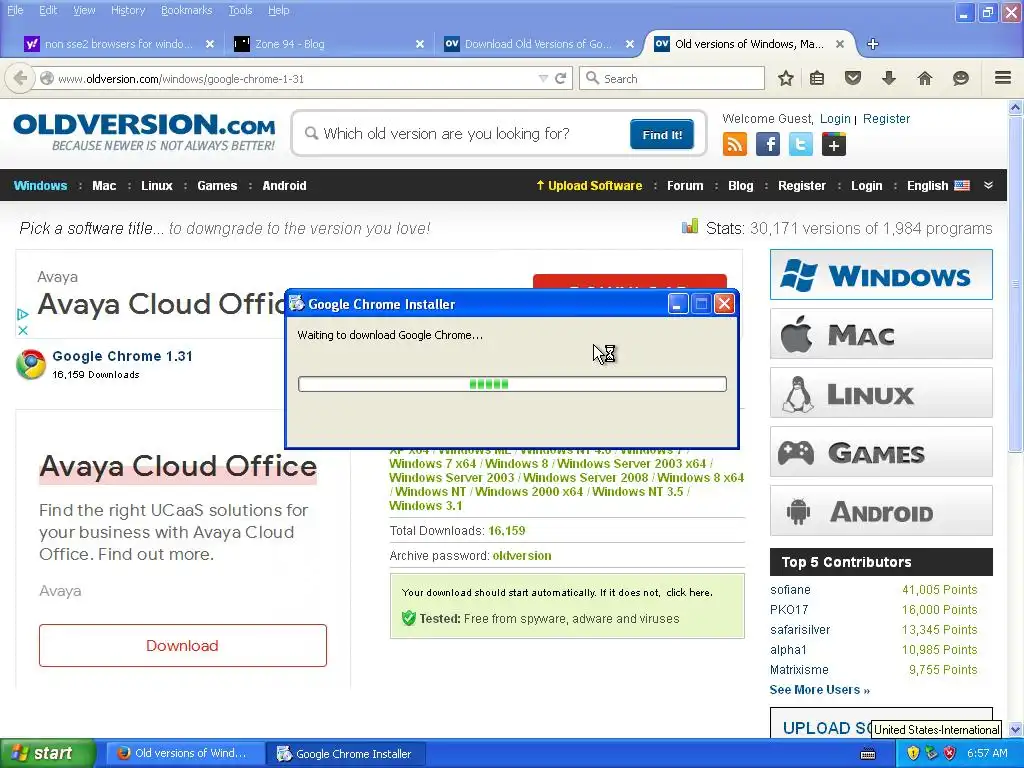
Task: Open the Blog nav link
Action: tap(741, 185)
